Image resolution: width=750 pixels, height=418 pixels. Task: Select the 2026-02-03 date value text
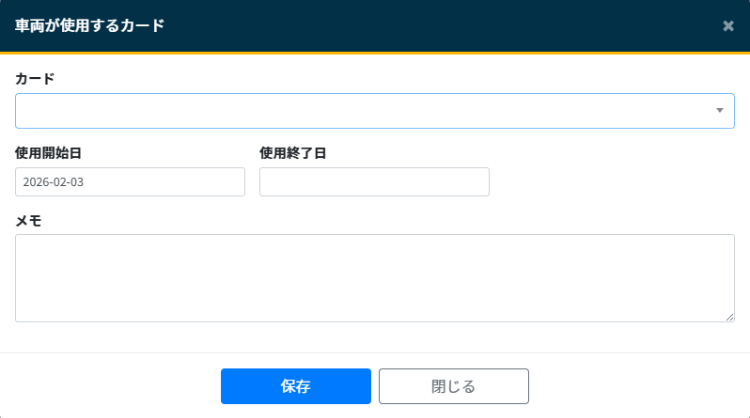click(54, 182)
